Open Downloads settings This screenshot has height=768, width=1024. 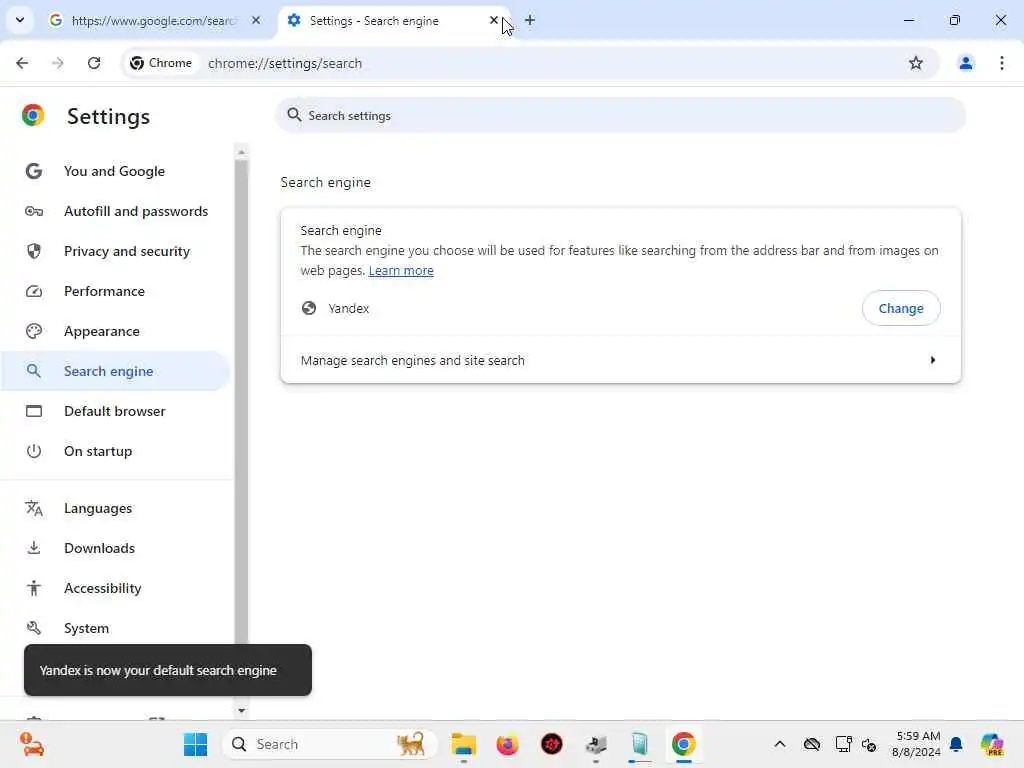coord(114,549)
